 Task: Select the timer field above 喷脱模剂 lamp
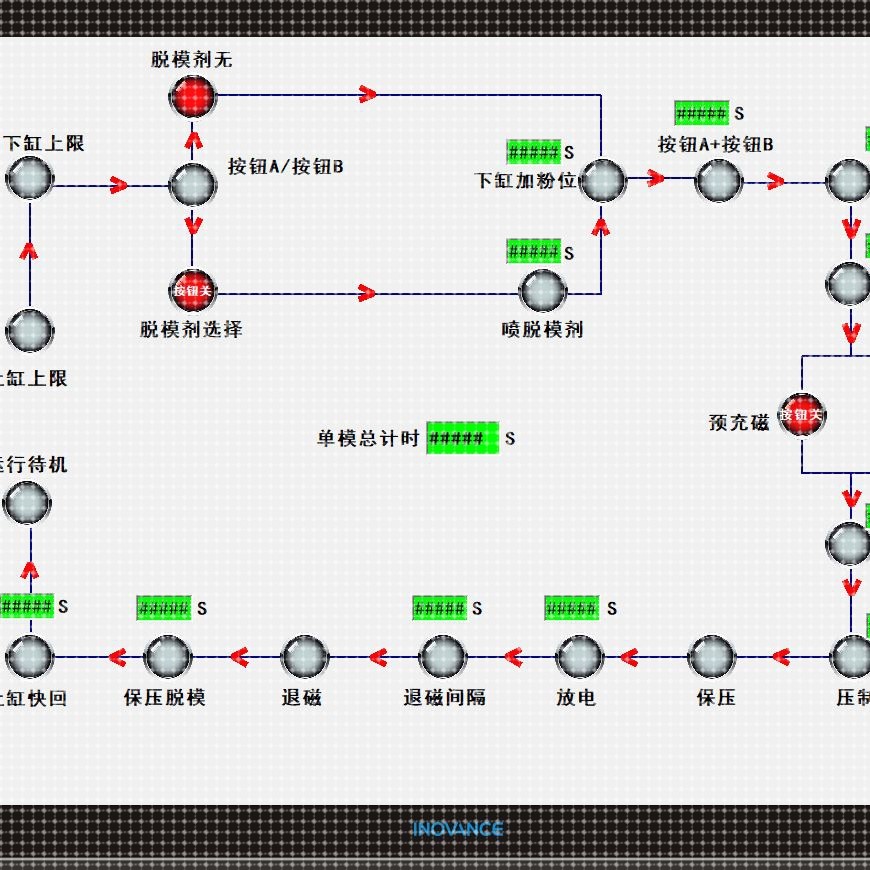pyautogui.click(x=533, y=252)
